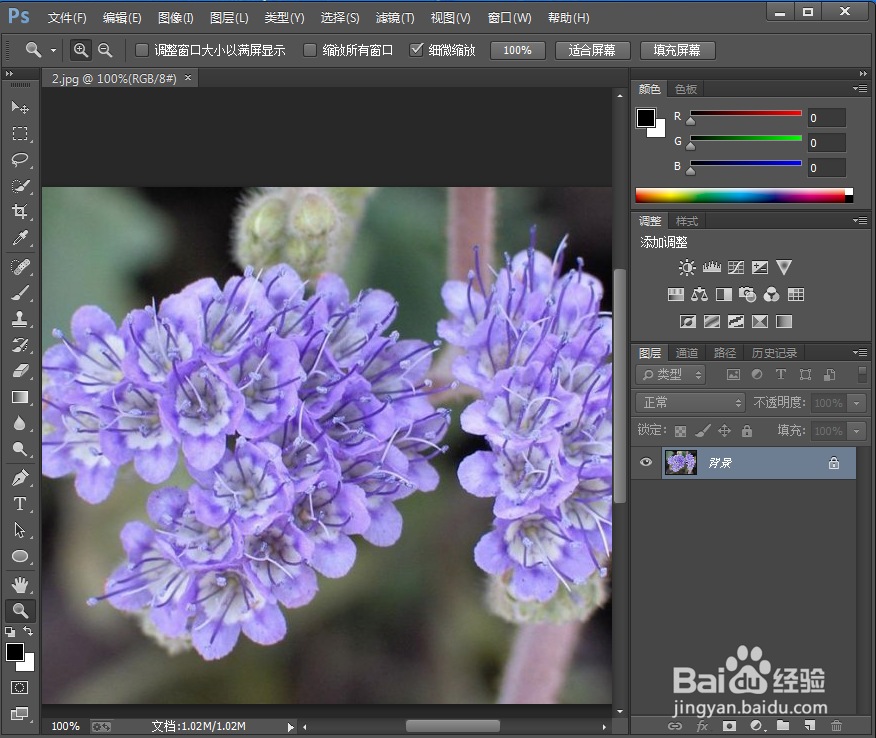Open the layer blend mode dropdown
The width and height of the screenshot is (876, 738).
pos(690,402)
